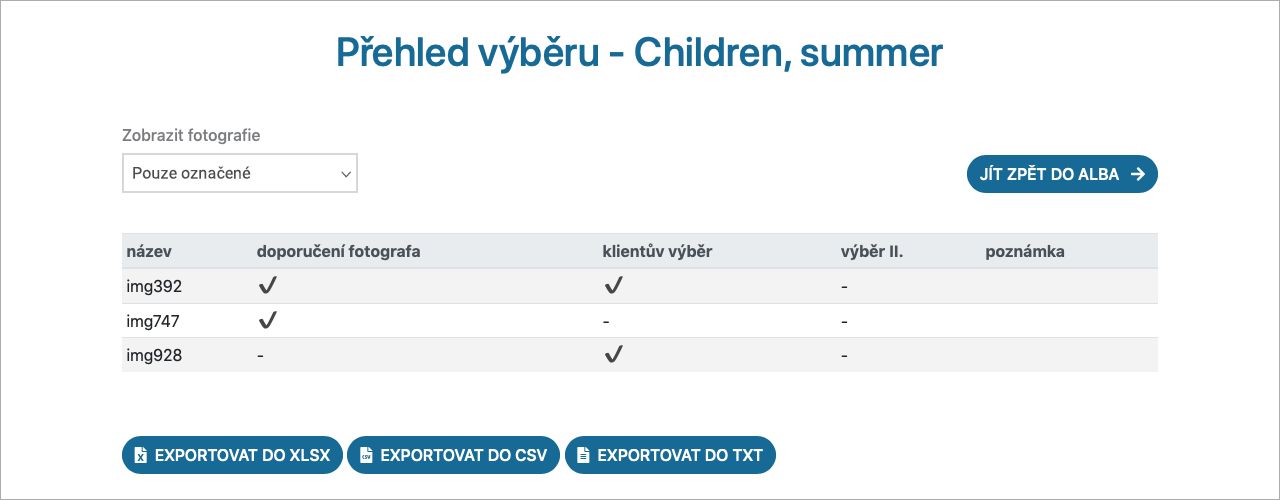This screenshot has height=500, width=1280.
Task: Select the img747 row name
Action: pyautogui.click(x=153, y=321)
